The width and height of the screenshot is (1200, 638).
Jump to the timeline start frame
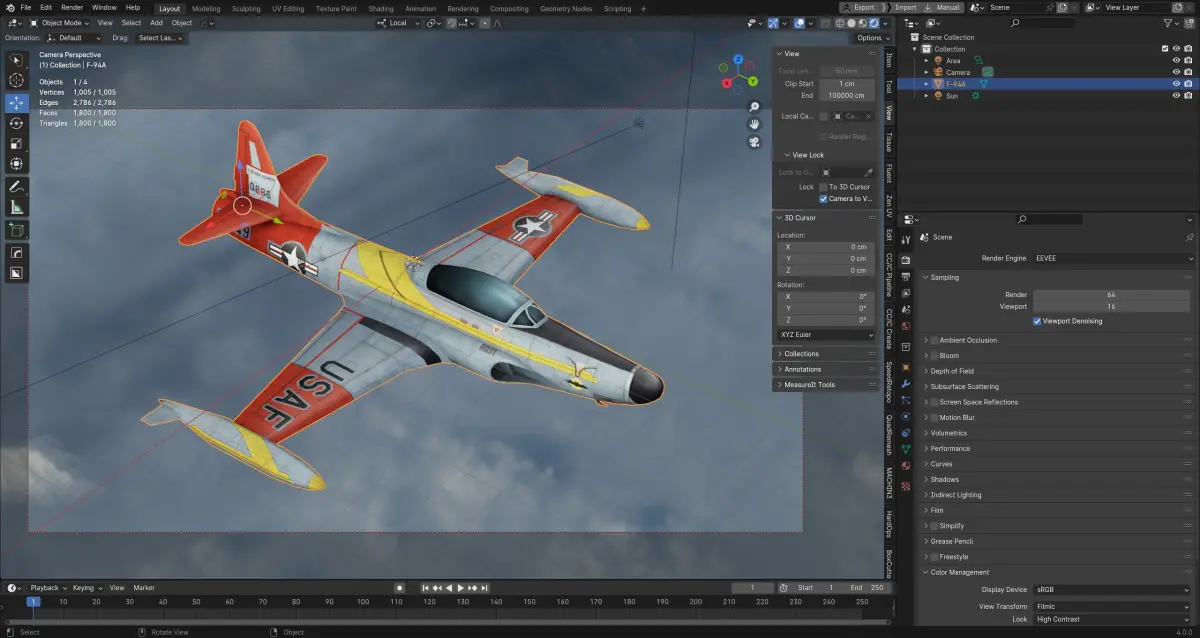click(425, 588)
